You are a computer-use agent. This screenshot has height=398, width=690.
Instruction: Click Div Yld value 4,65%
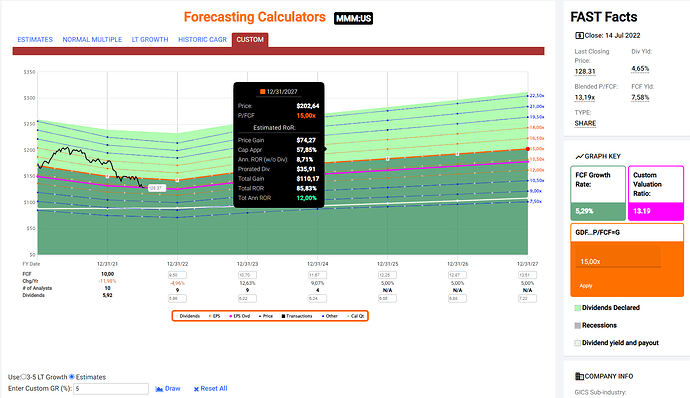point(640,69)
